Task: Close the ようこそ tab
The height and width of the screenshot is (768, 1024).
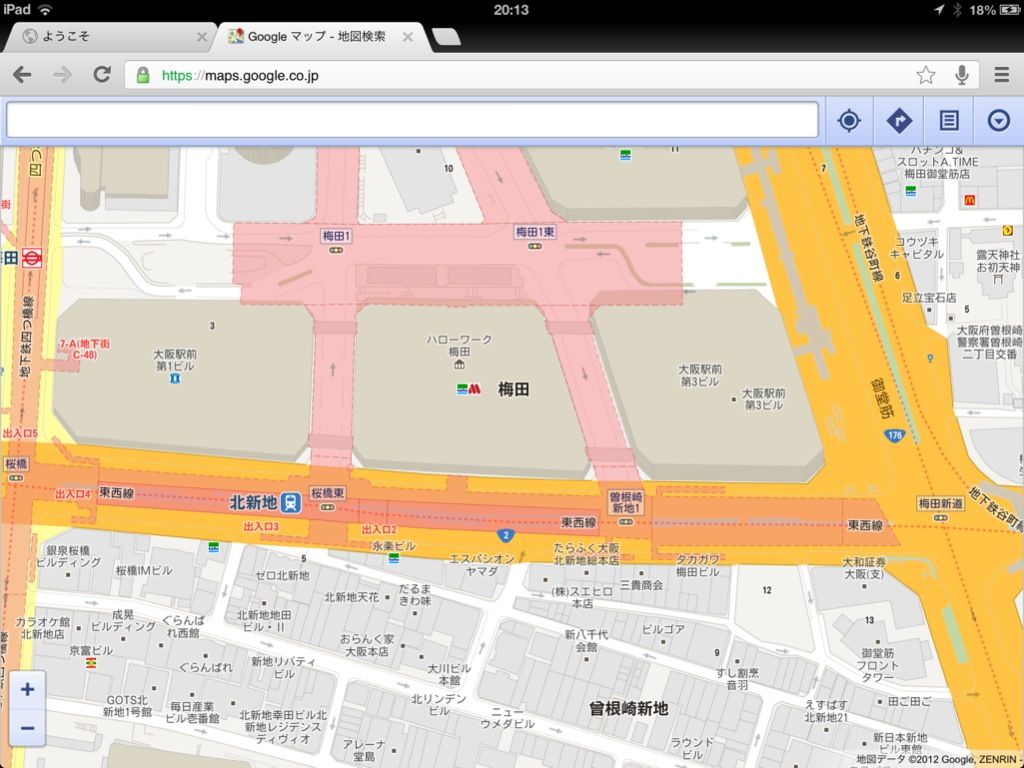Action: coord(202,37)
